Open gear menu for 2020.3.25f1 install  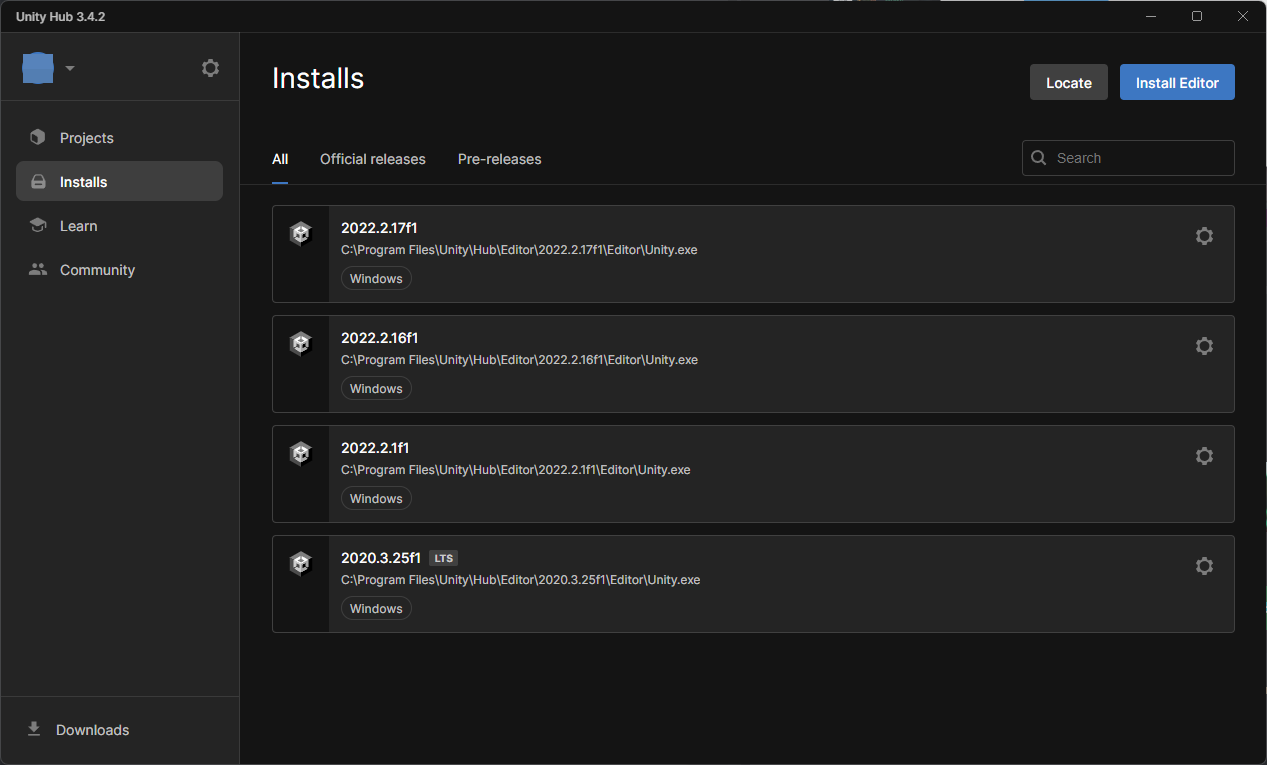tap(1204, 566)
